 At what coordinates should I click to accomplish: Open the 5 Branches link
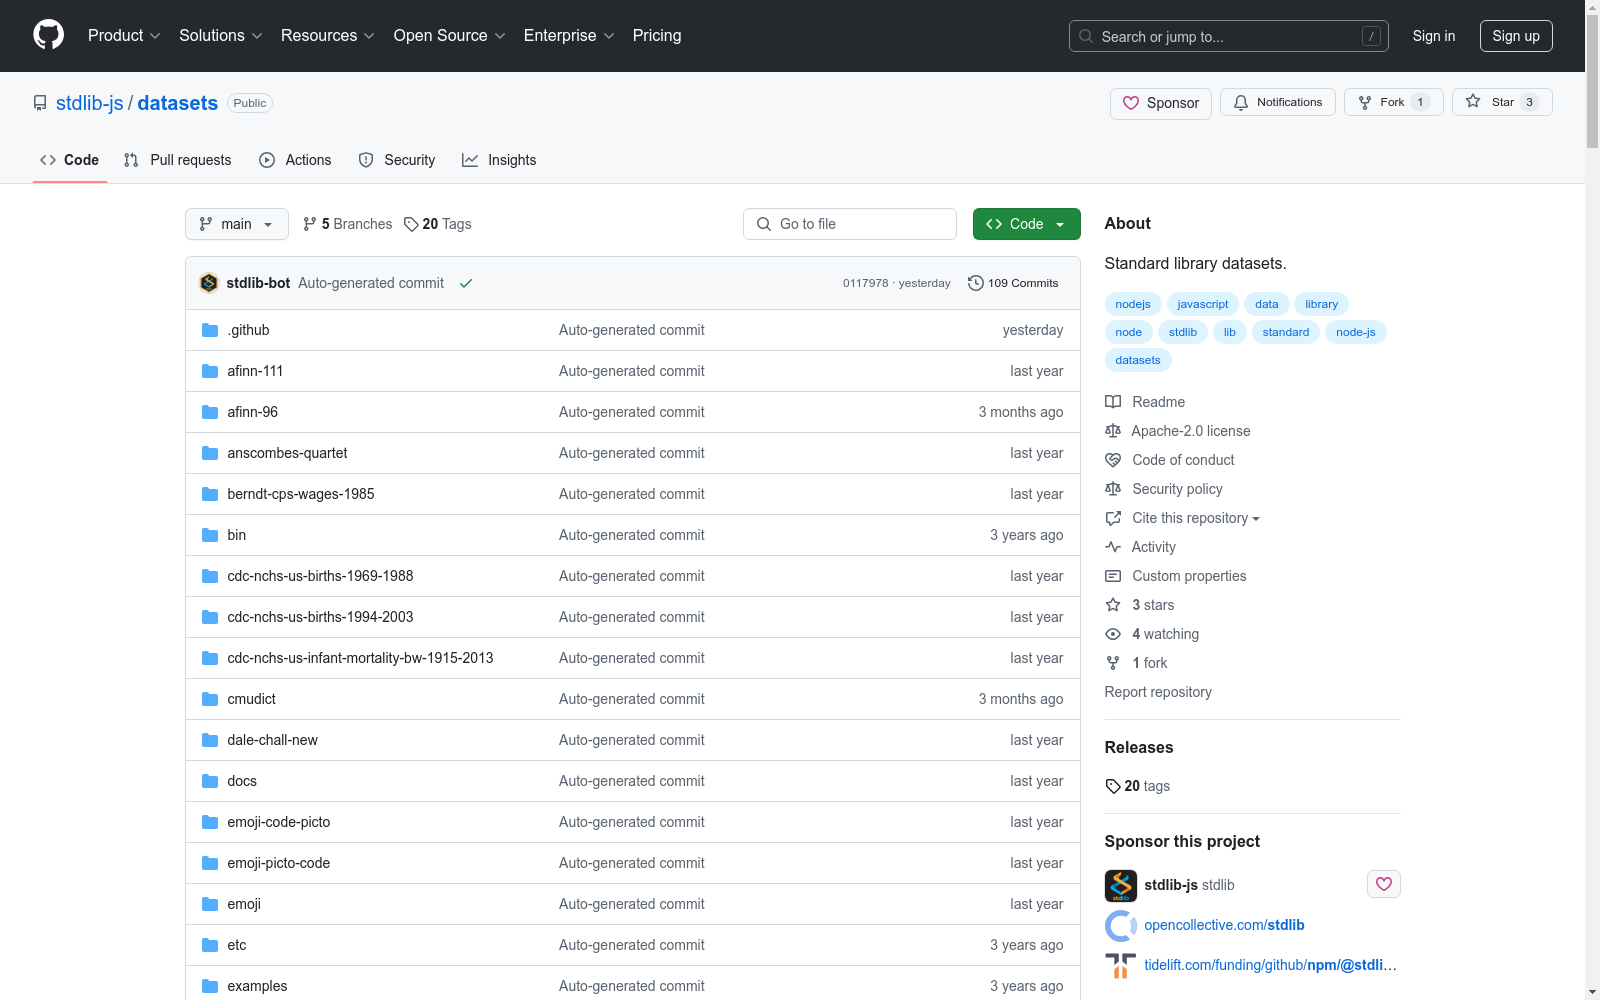tap(348, 224)
